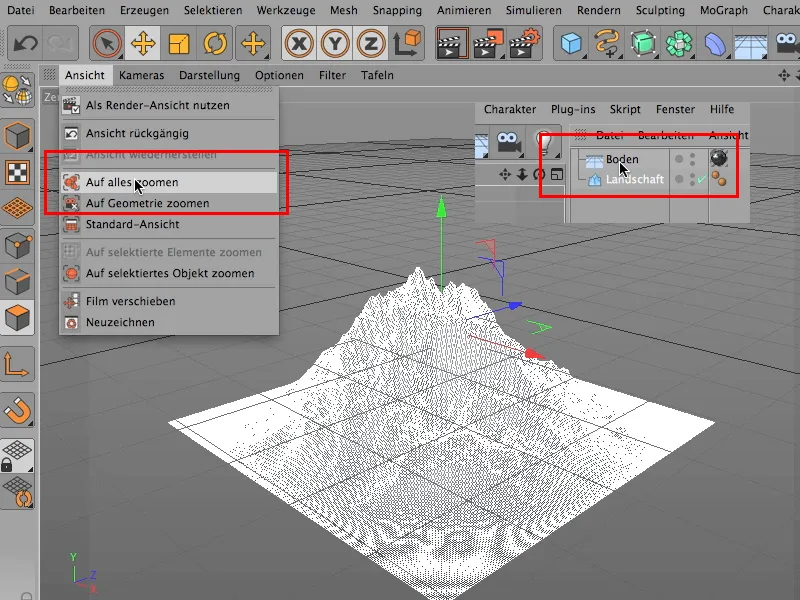Image resolution: width=800 pixels, height=600 pixels.
Task: Switch to Edges mode
Action: pyautogui.click(x=18, y=281)
